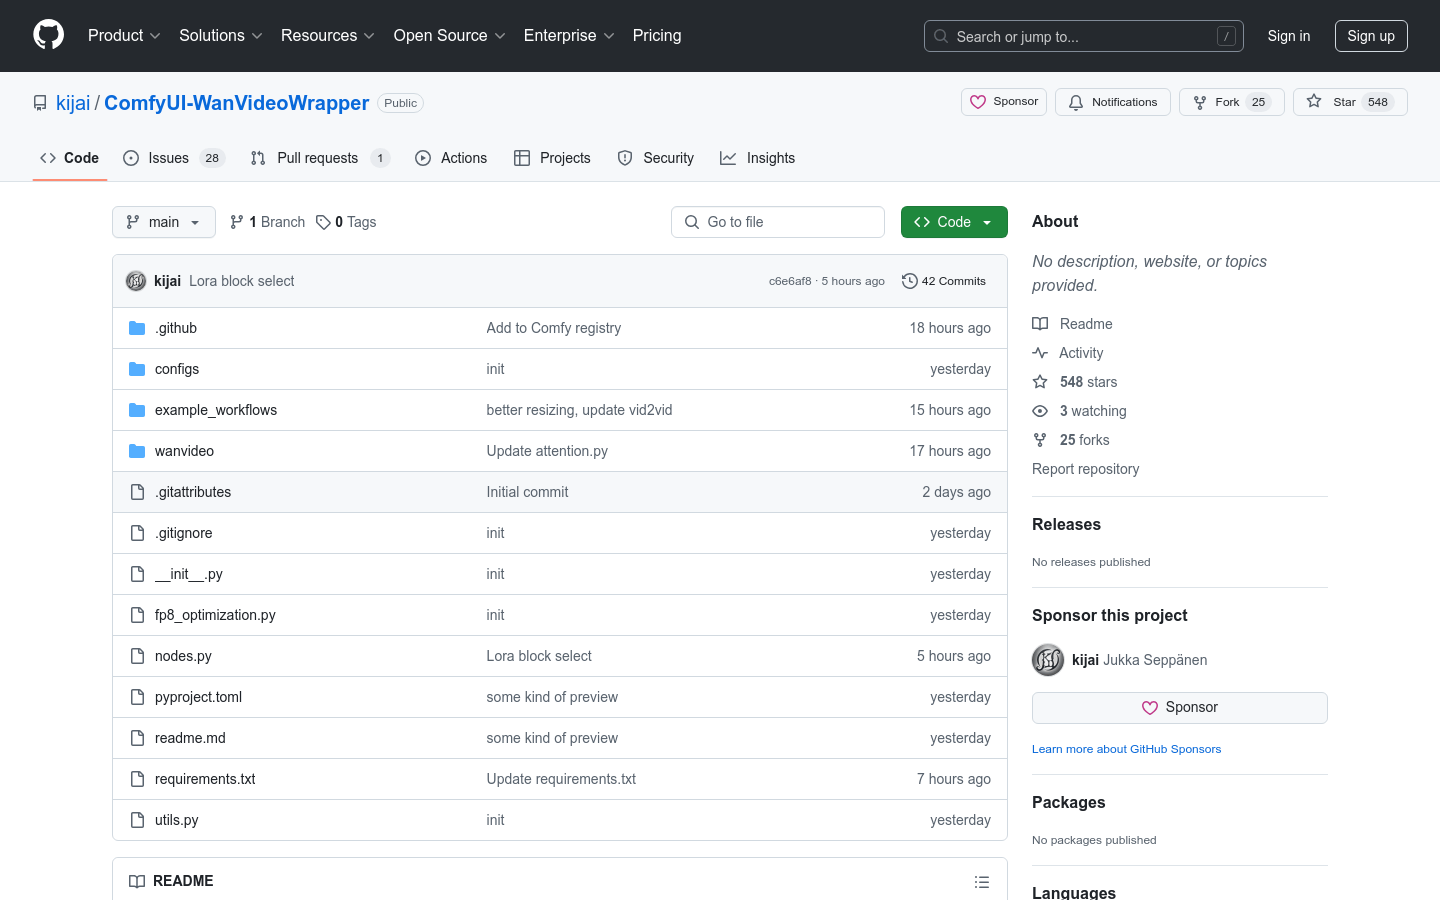Expand the Product menu

coord(124,35)
